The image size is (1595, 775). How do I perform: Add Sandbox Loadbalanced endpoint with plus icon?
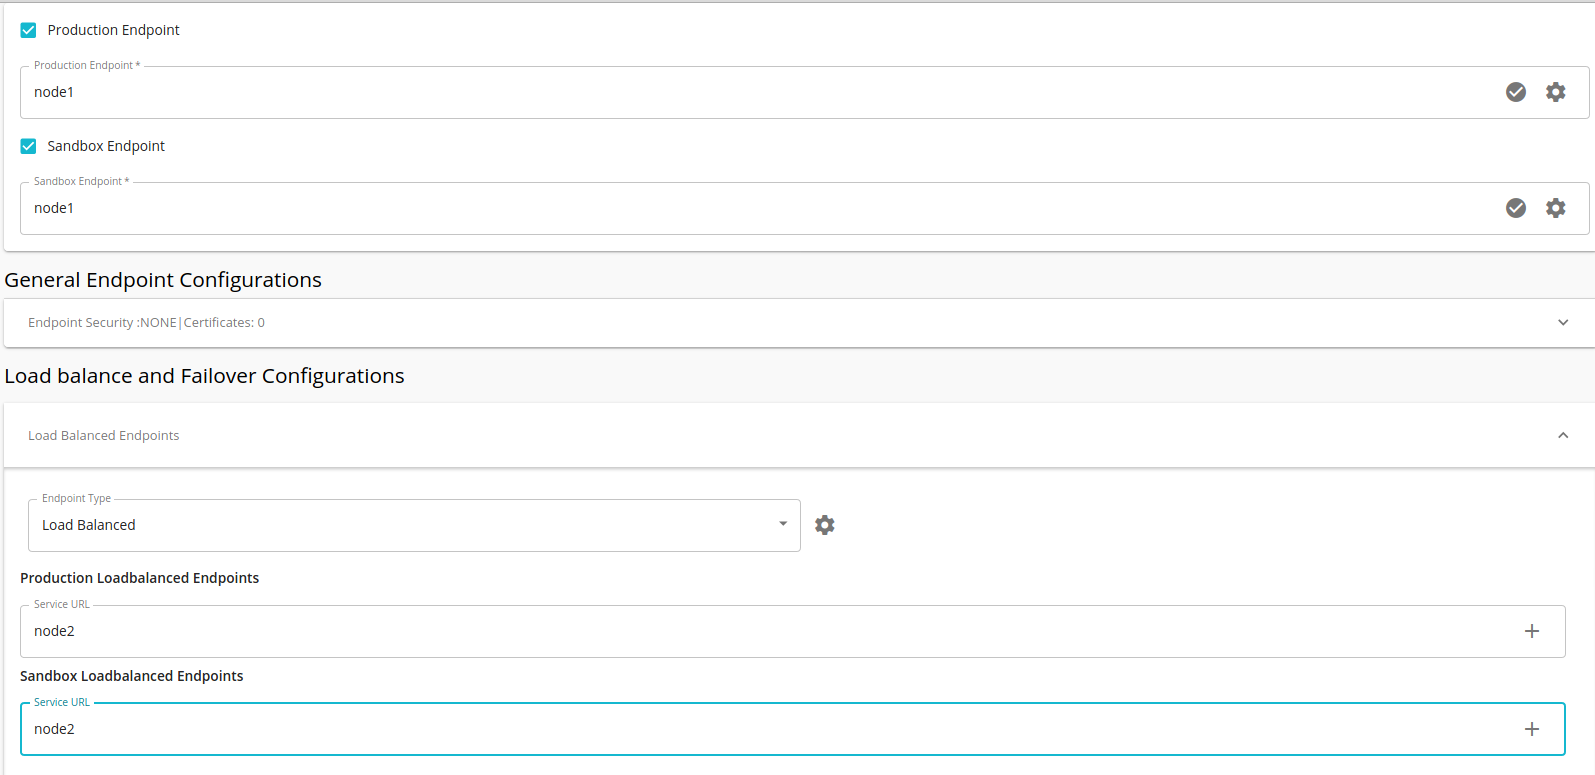tap(1531, 729)
